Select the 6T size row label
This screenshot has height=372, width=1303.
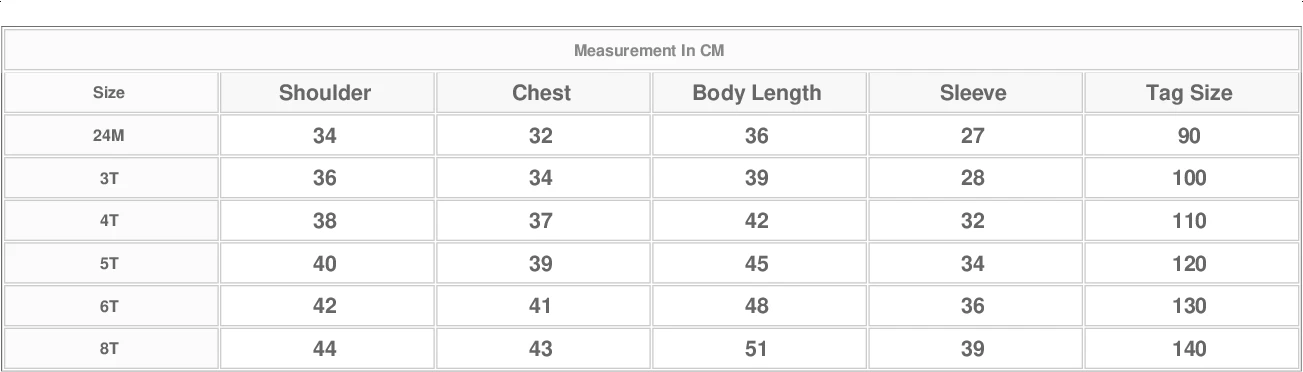pyautogui.click(x=109, y=306)
